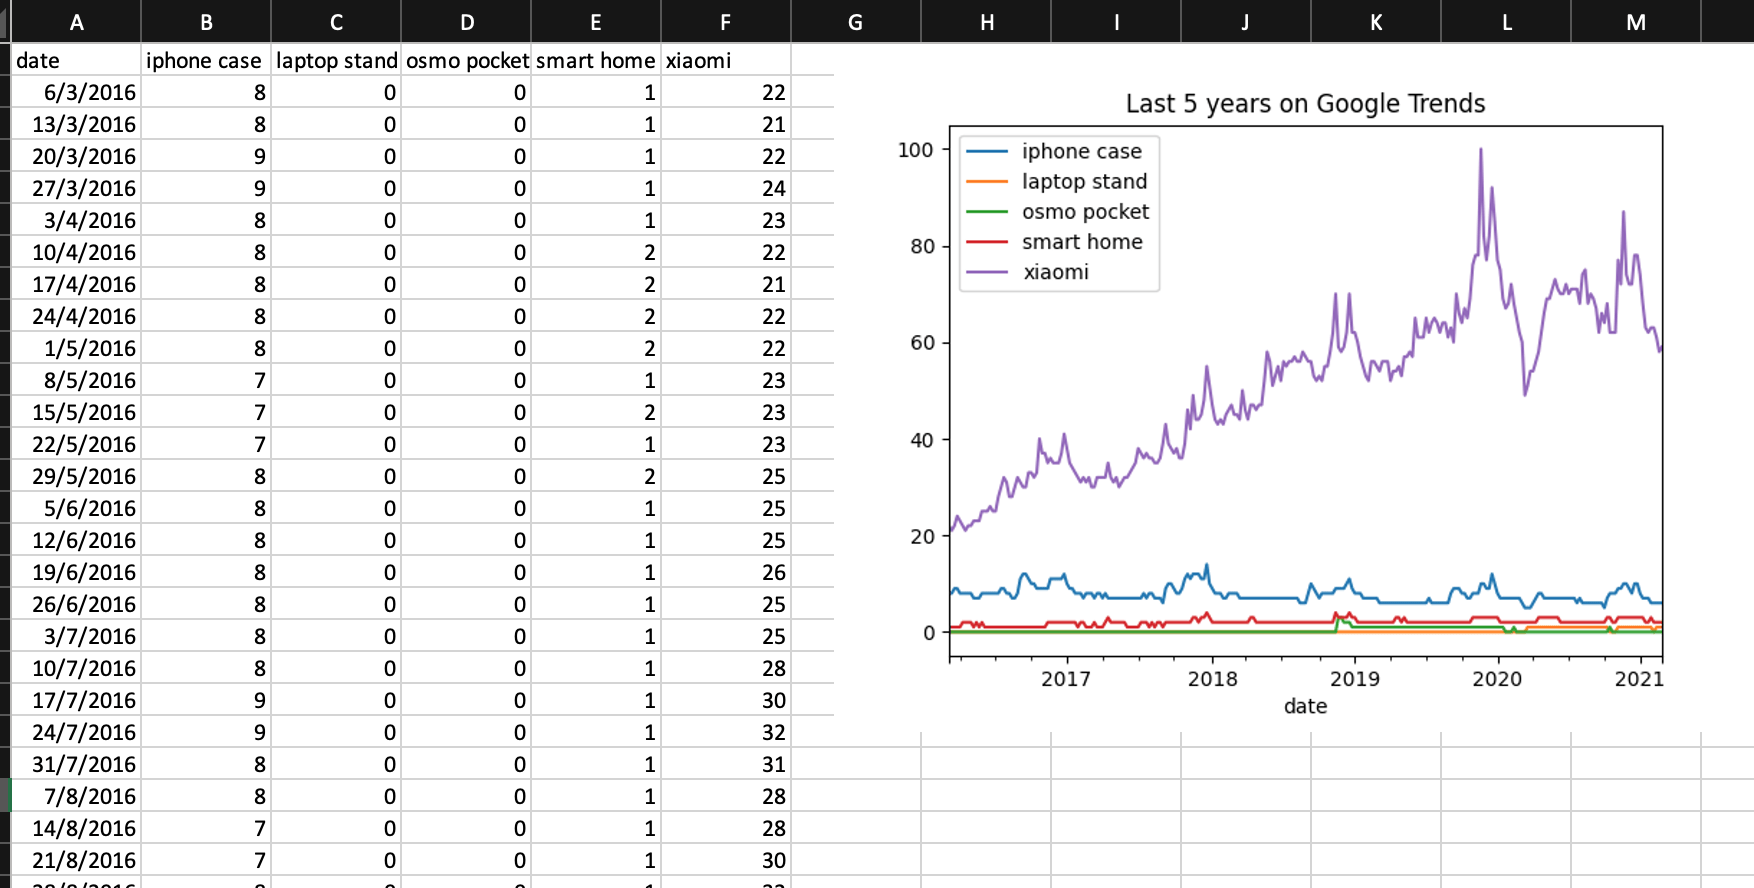
Task: Click laptop stand value in 6/3/2016 row
Action: click(336, 92)
